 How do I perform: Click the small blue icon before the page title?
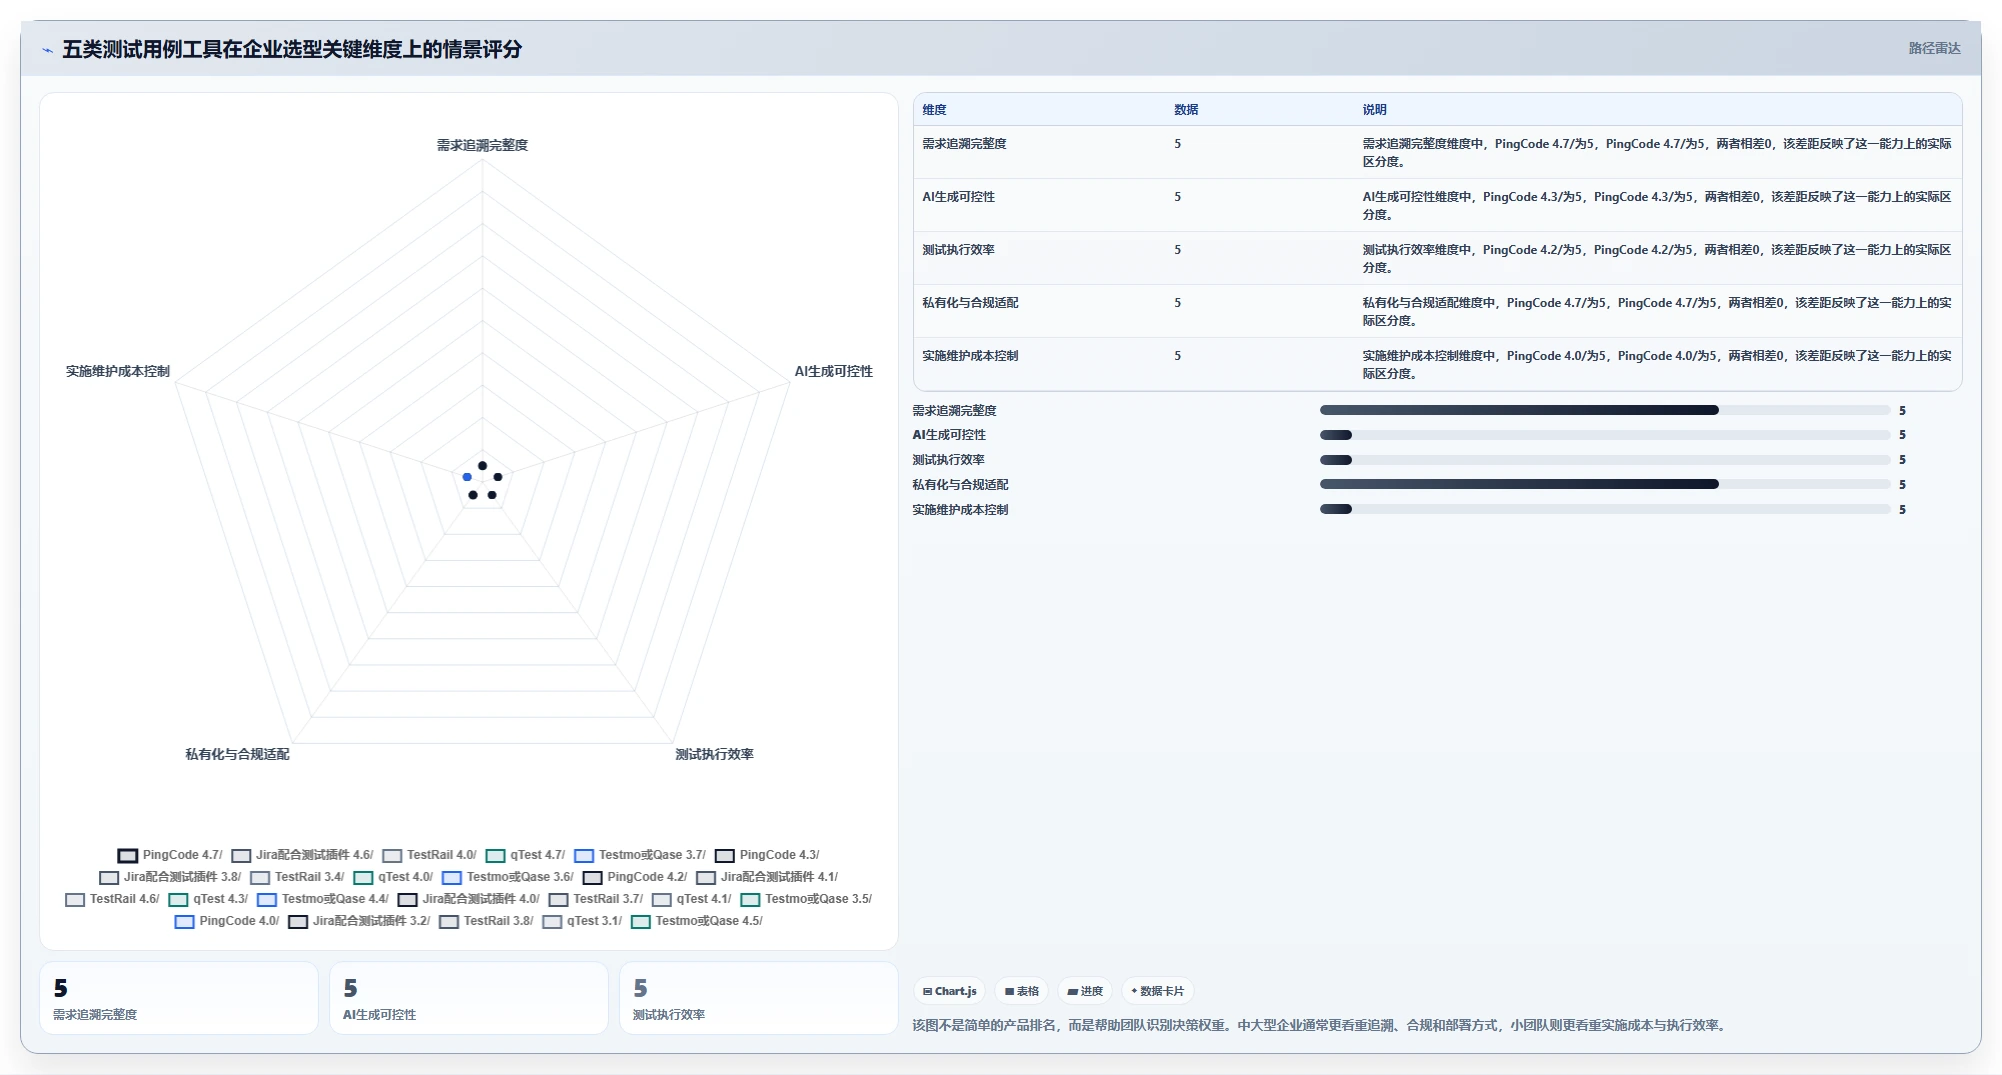[47, 50]
